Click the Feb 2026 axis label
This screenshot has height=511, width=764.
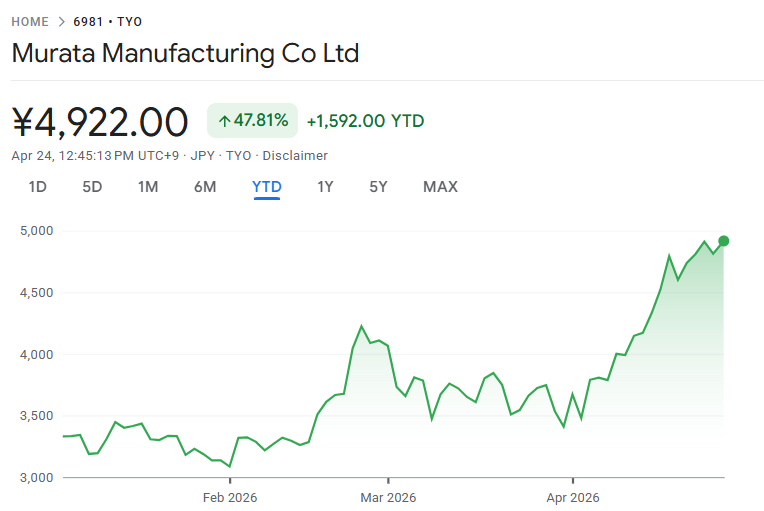point(231,497)
